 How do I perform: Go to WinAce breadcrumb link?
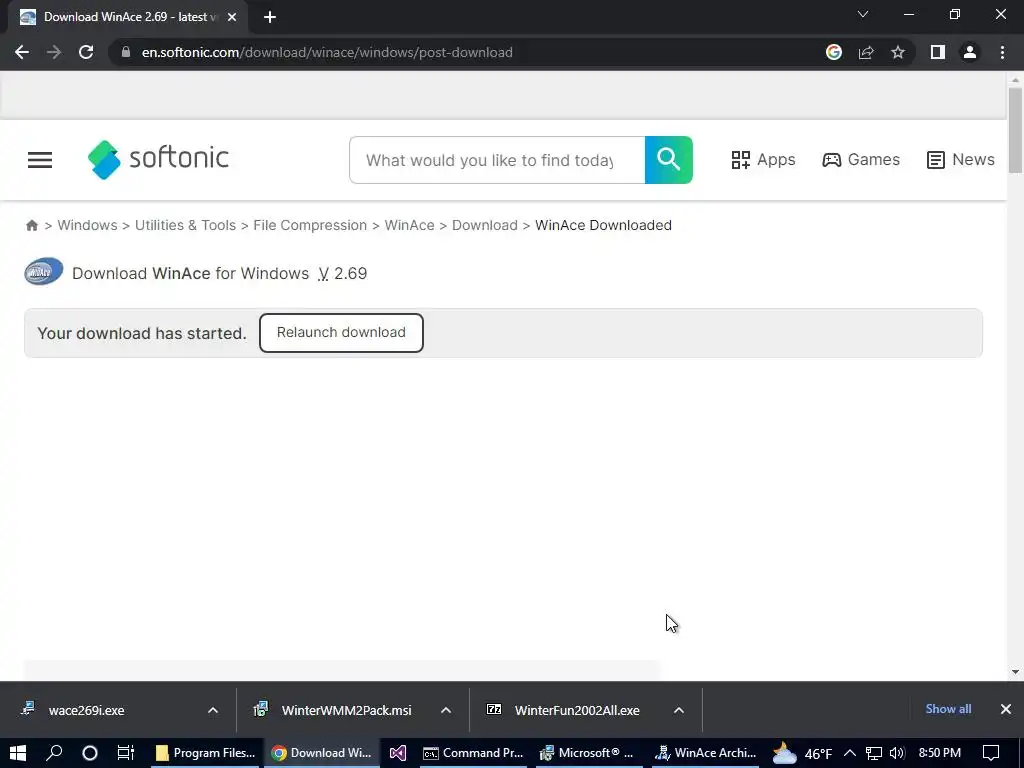[409, 225]
